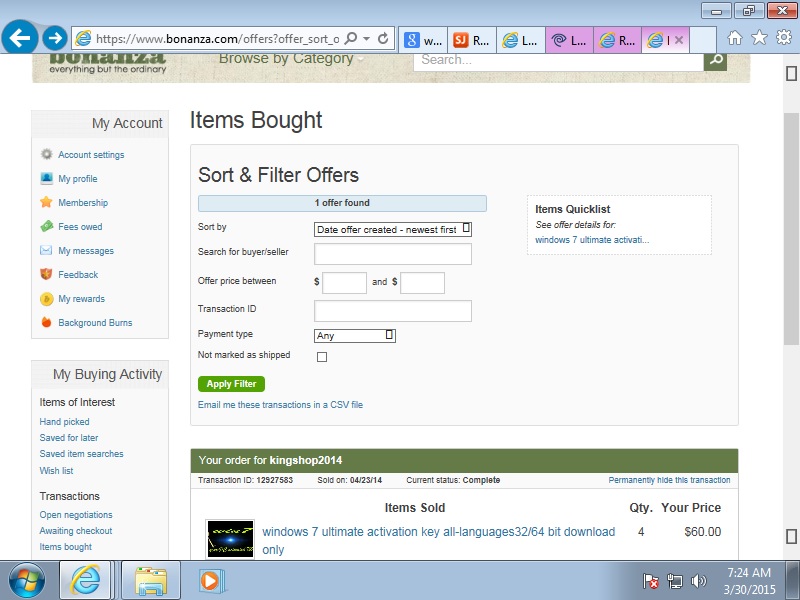This screenshot has width=800, height=600.
Task: Open the Fees owed link
Action: [x=80, y=227]
